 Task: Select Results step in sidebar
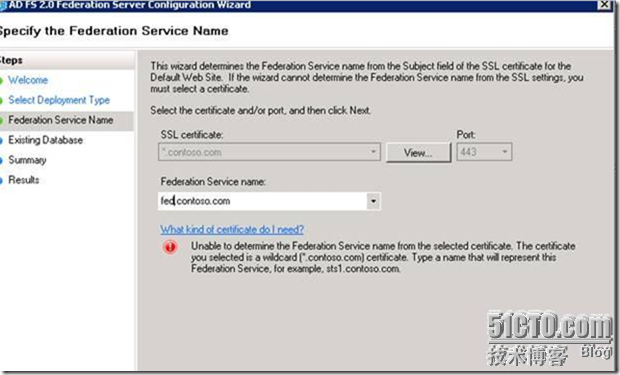click(x=24, y=180)
